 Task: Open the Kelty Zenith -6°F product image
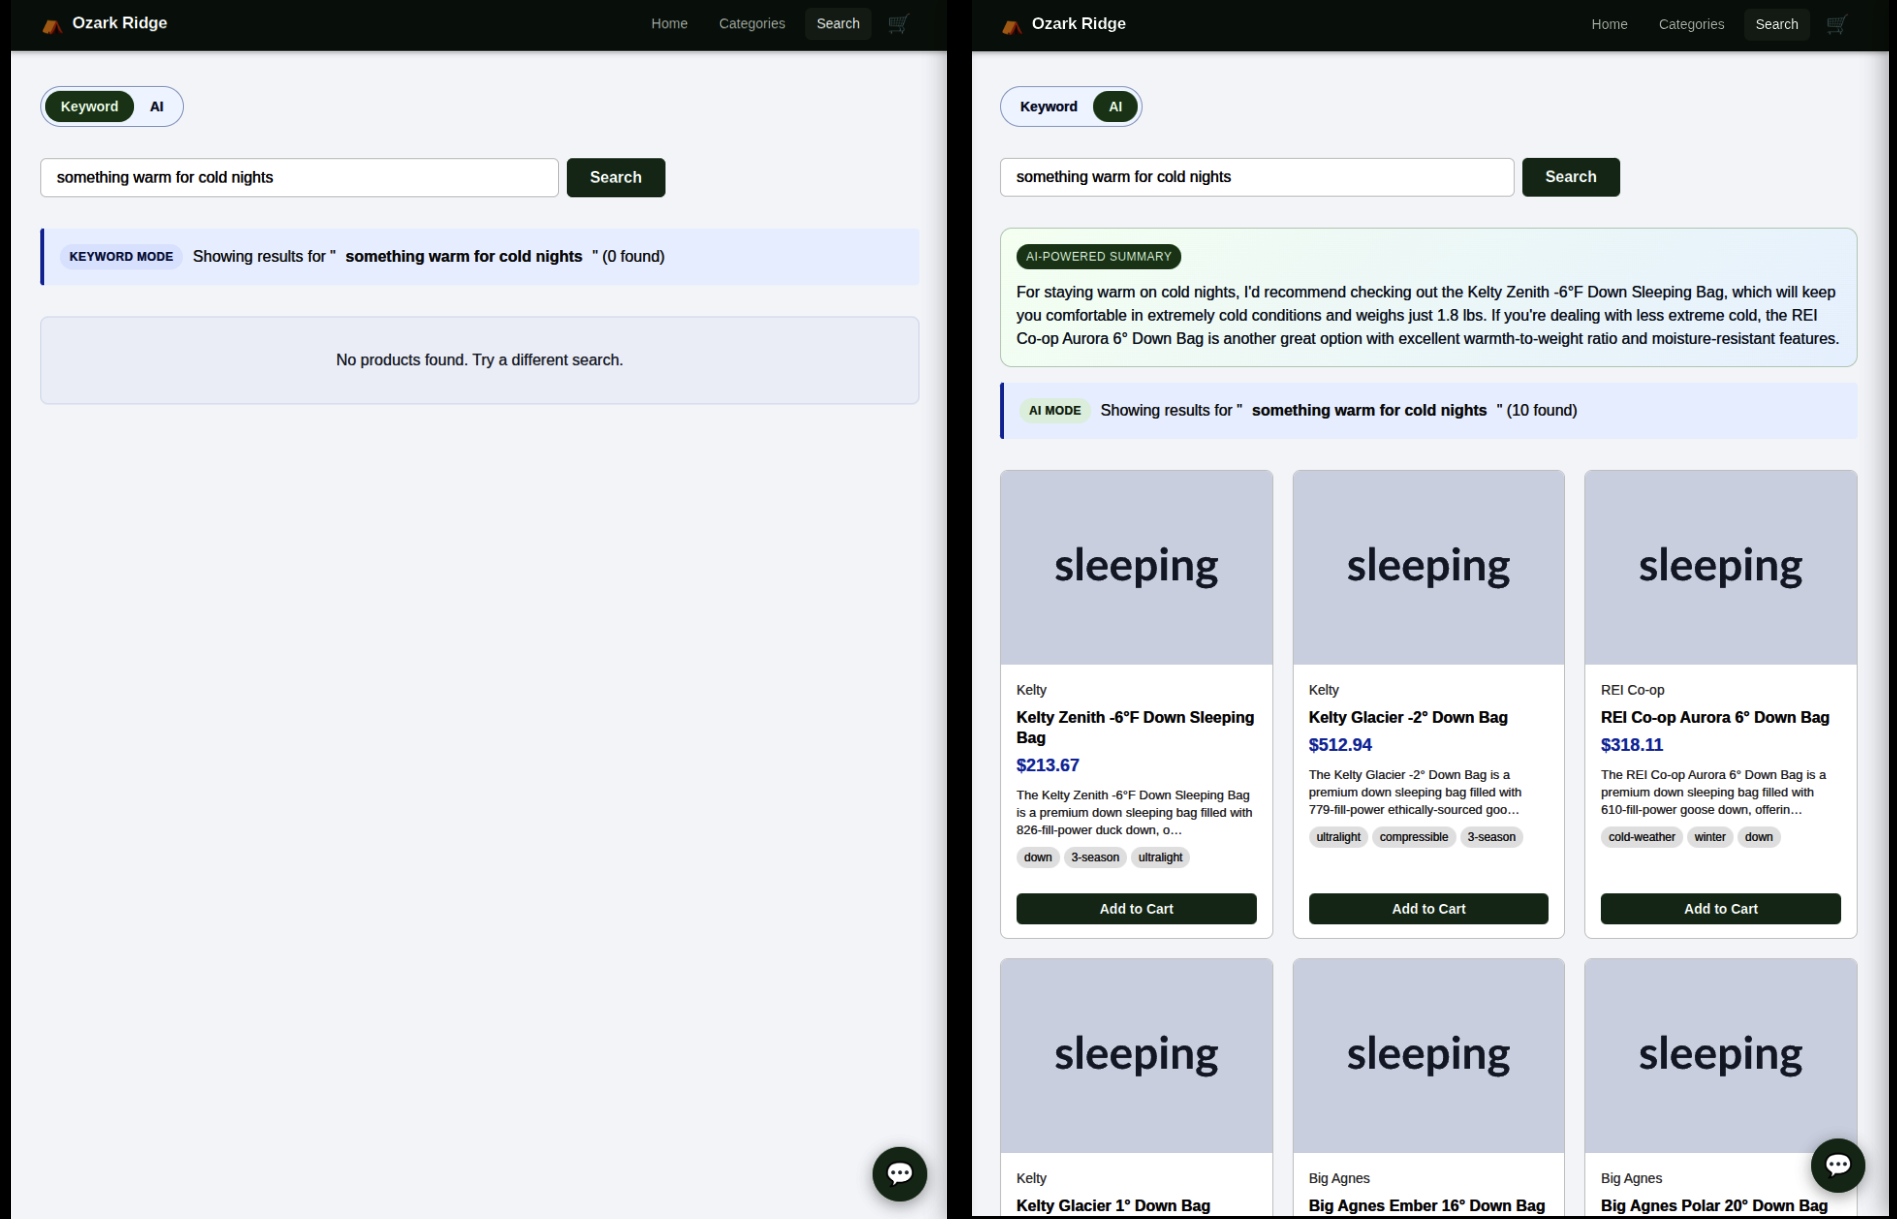click(x=1136, y=567)
